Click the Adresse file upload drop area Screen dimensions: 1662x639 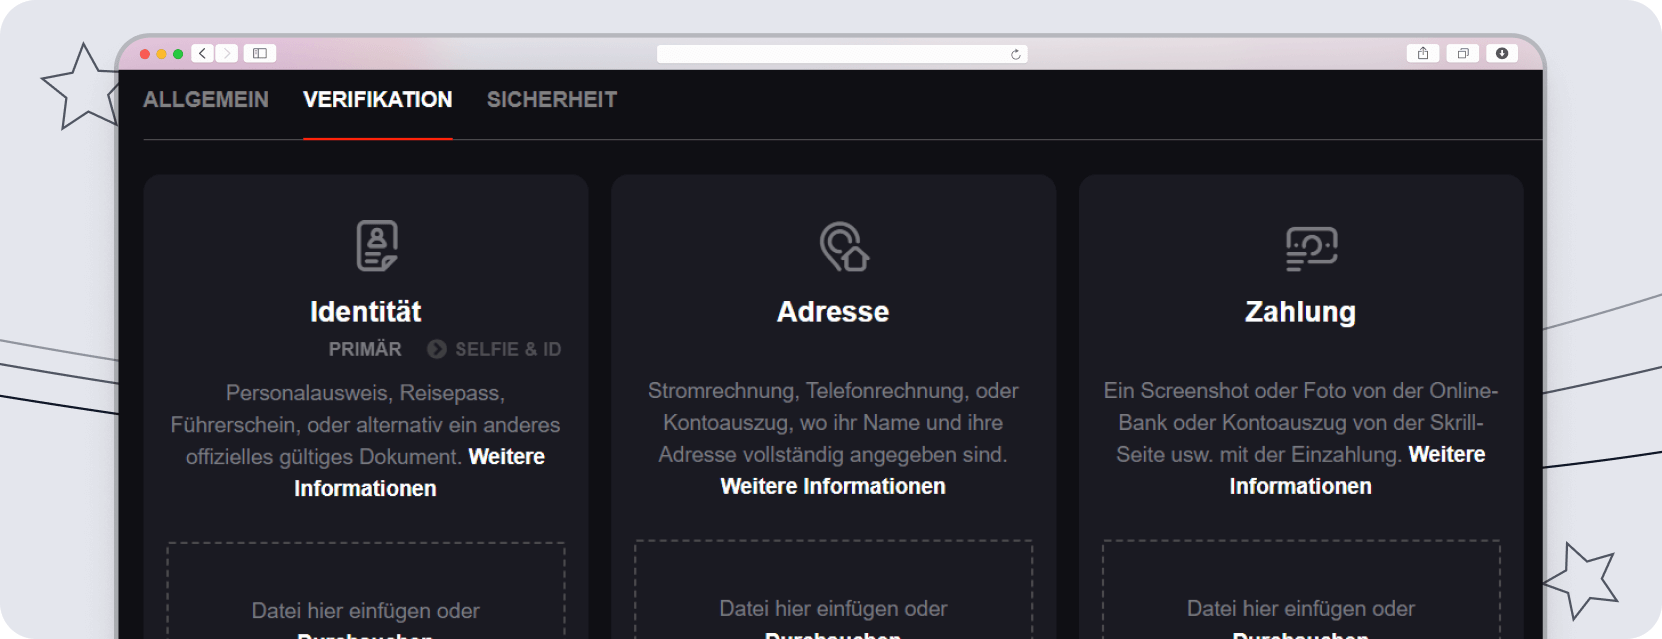(833, 590)
